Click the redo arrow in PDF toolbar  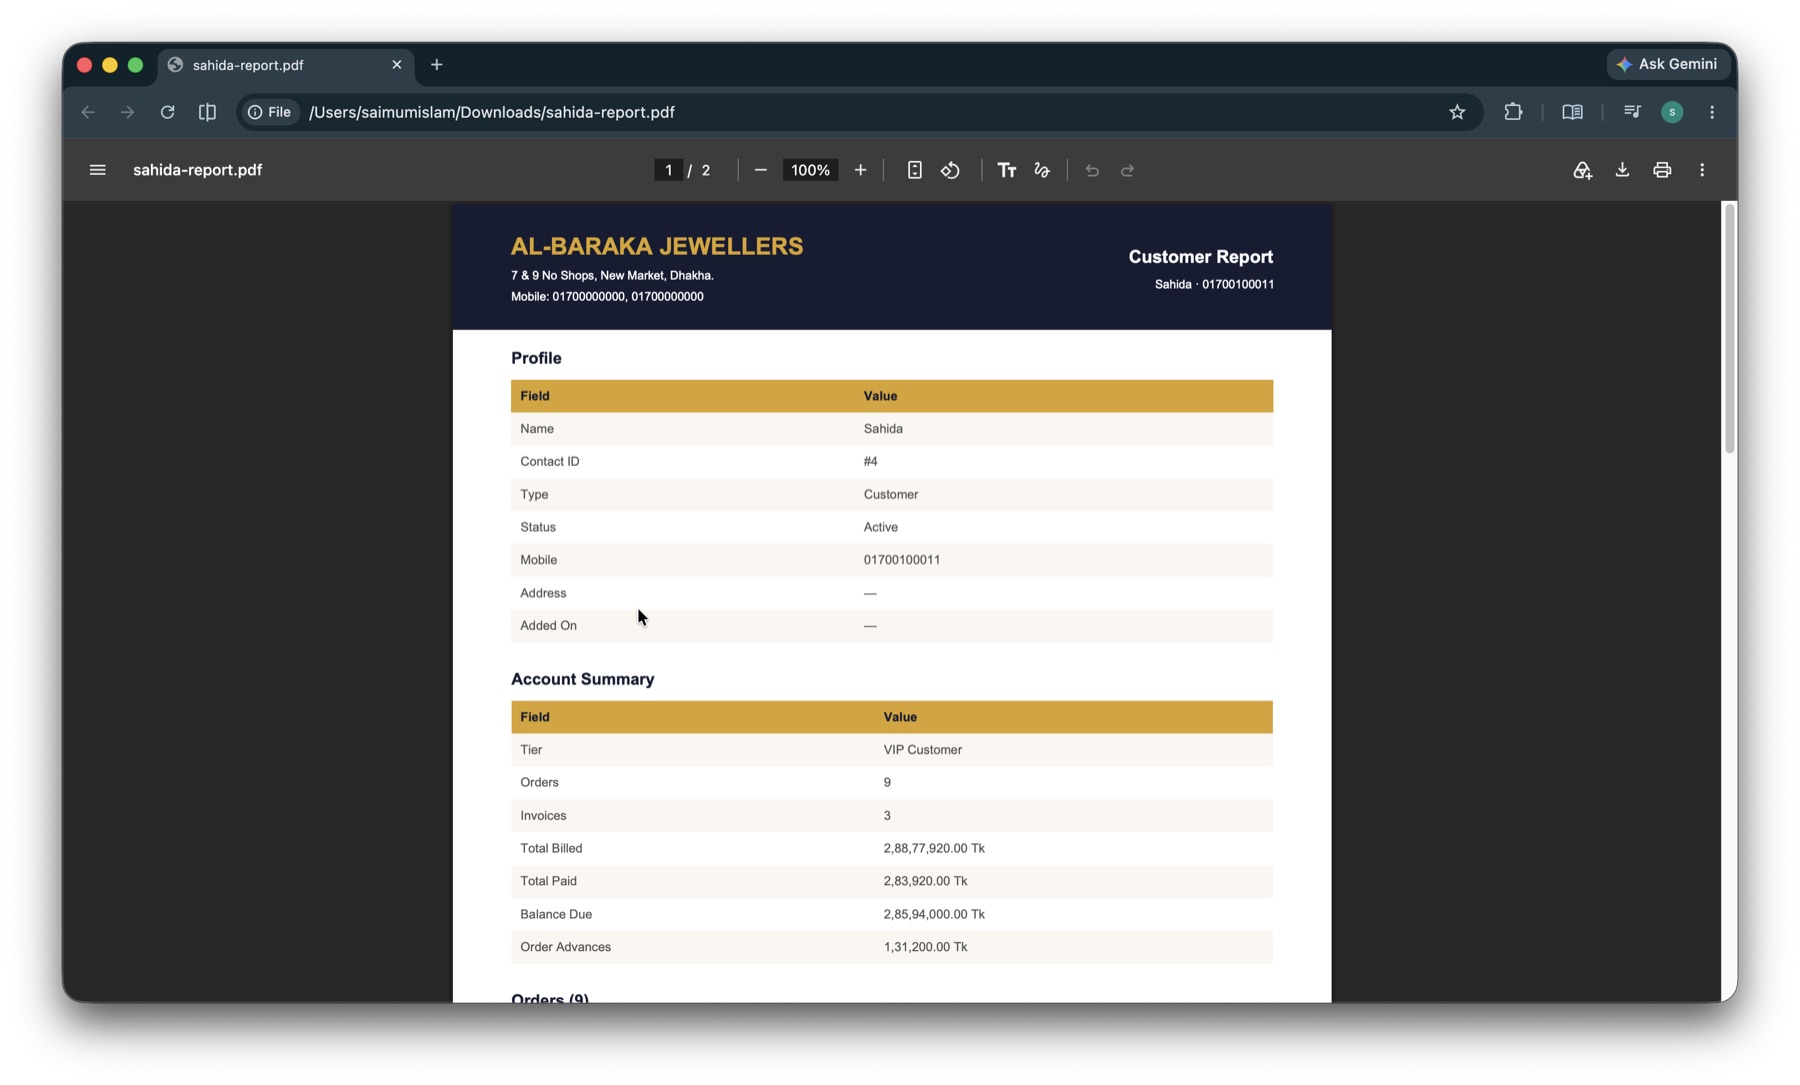point(1127,170)
